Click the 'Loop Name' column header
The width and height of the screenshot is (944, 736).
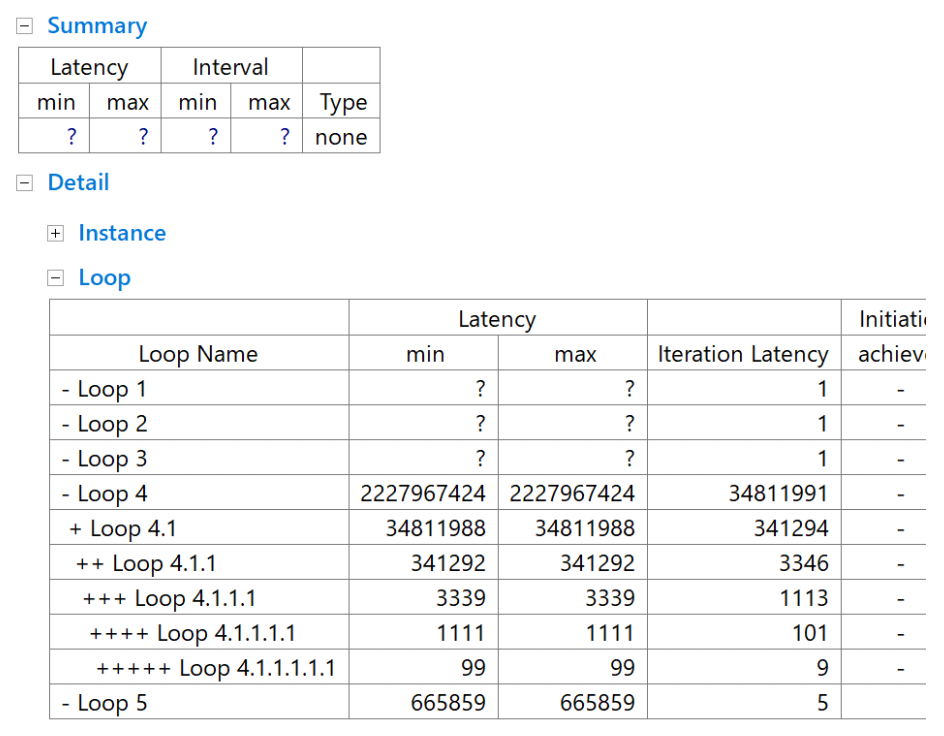pos(198,354)
